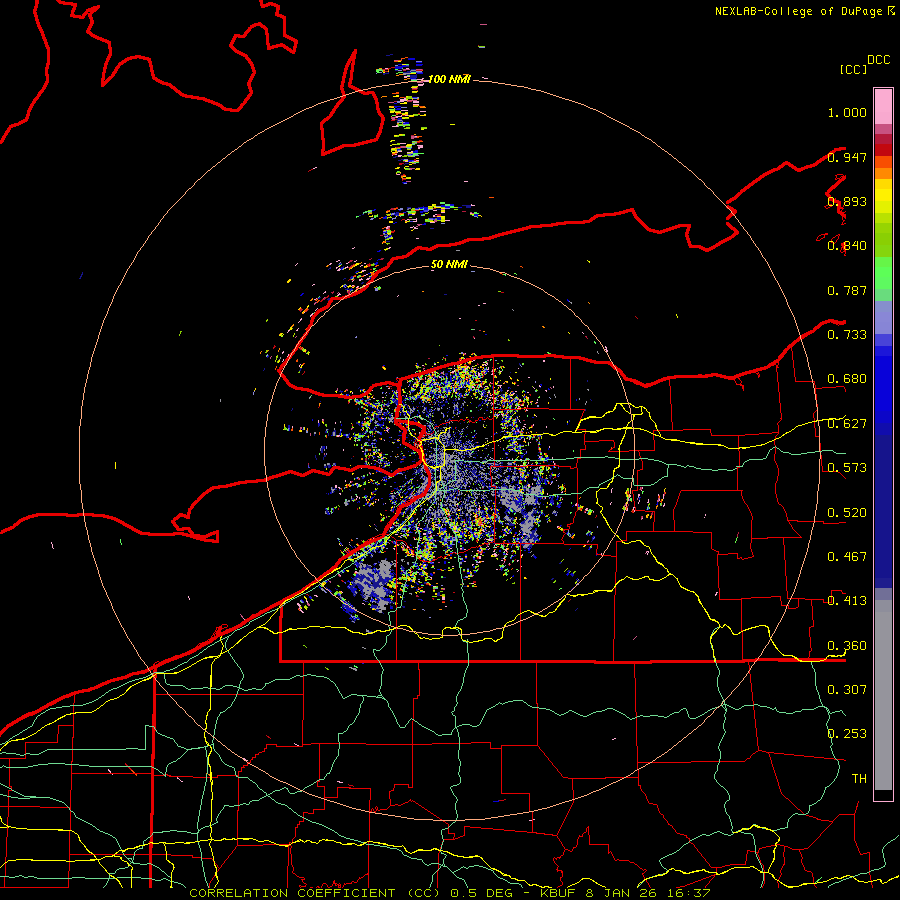Click the NEXLAB-College of DuPage watermark text
This screenshot has height=900, width=900.
pyautogui.click(x=800, y=11)
